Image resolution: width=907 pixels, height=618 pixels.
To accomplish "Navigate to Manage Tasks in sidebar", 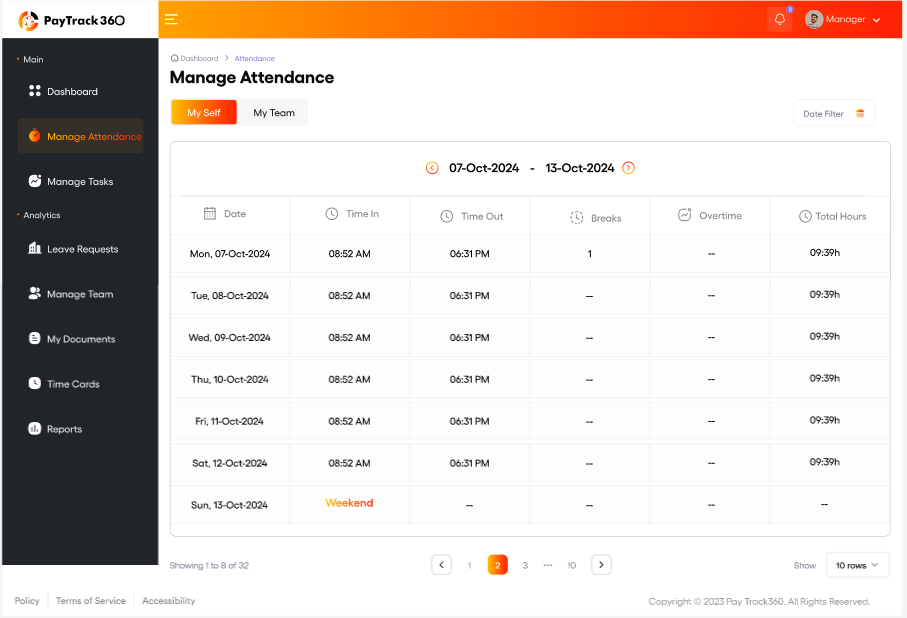I will click(x=80, y=182).
